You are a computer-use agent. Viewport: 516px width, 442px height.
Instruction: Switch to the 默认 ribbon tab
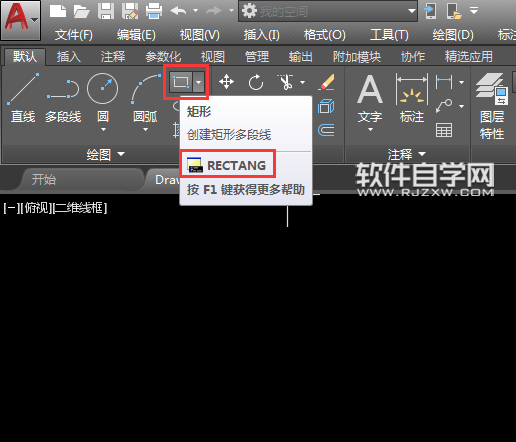[x=25, y=57]
